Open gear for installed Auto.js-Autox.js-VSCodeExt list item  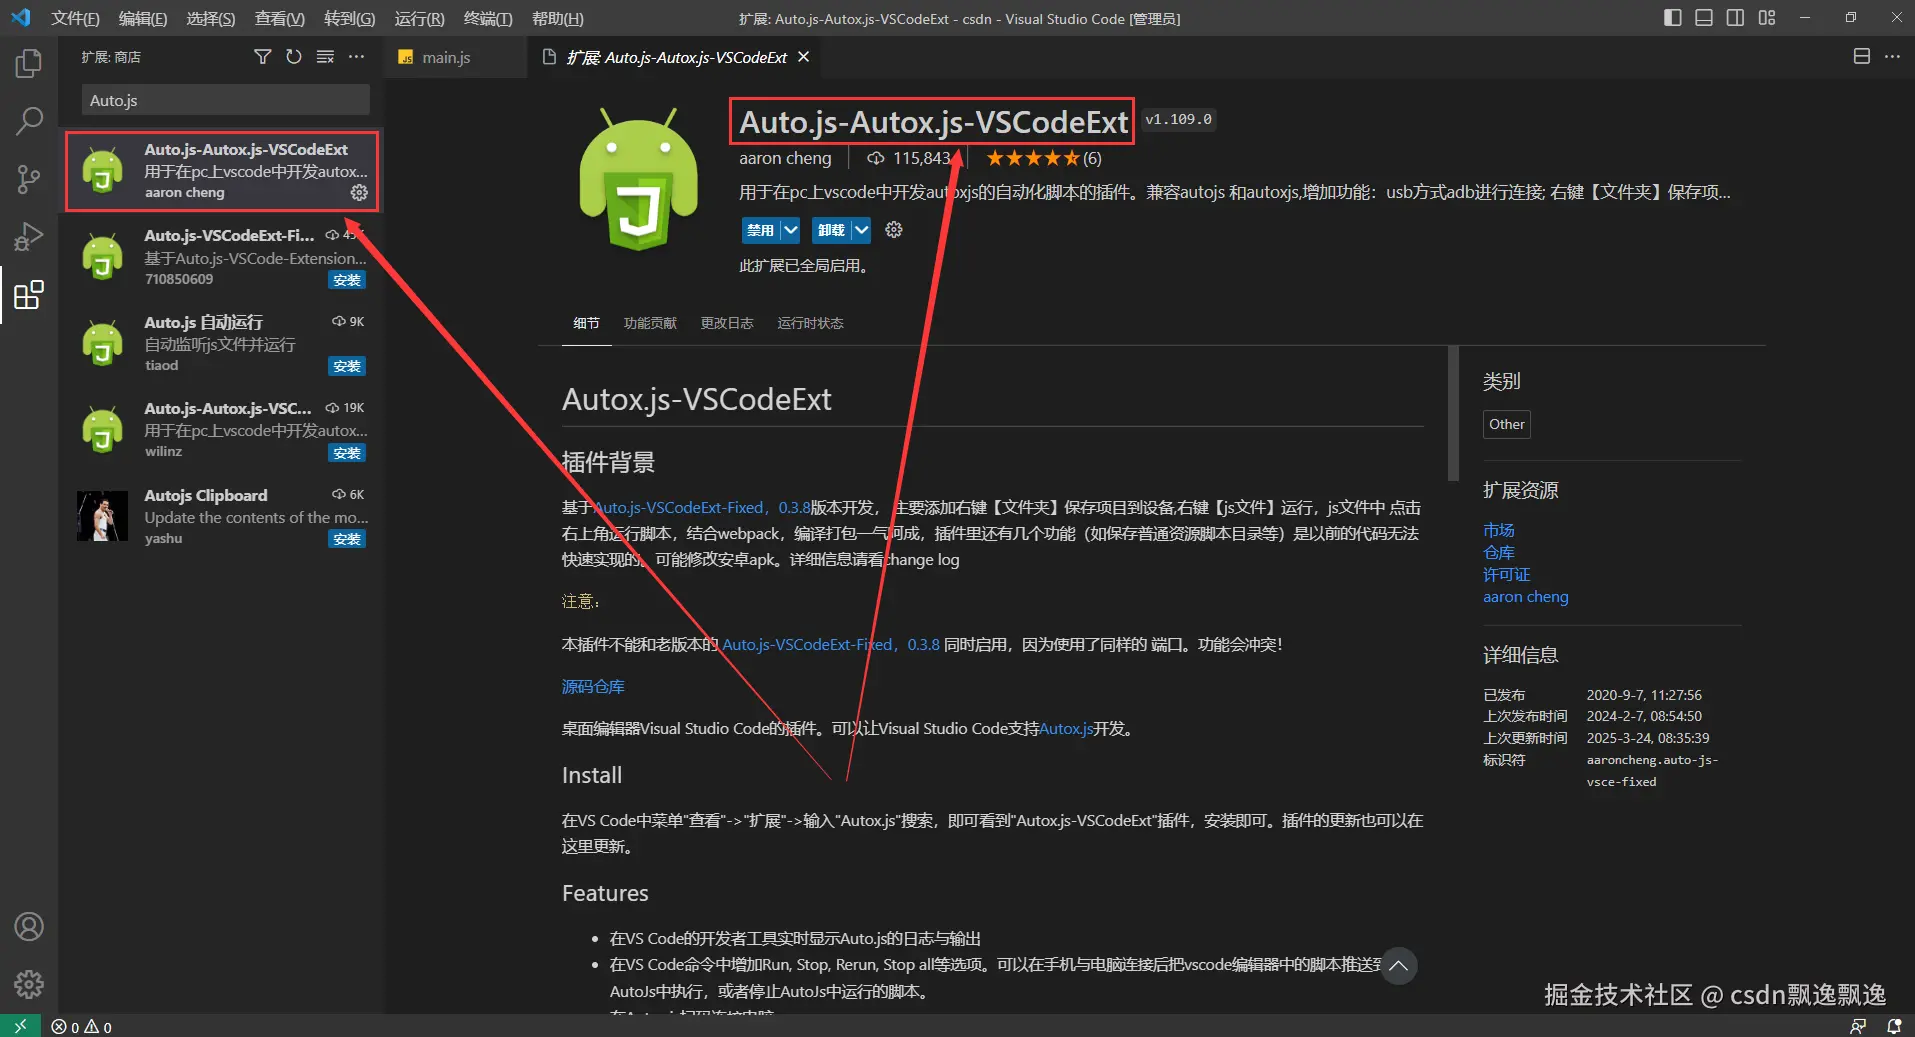tap(359, 192)
